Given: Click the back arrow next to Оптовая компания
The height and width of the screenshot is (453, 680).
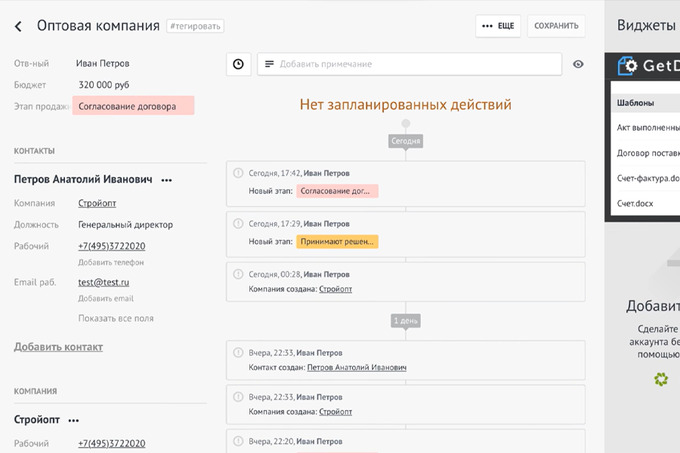Looking at the screenshot, I should [19, 26].
